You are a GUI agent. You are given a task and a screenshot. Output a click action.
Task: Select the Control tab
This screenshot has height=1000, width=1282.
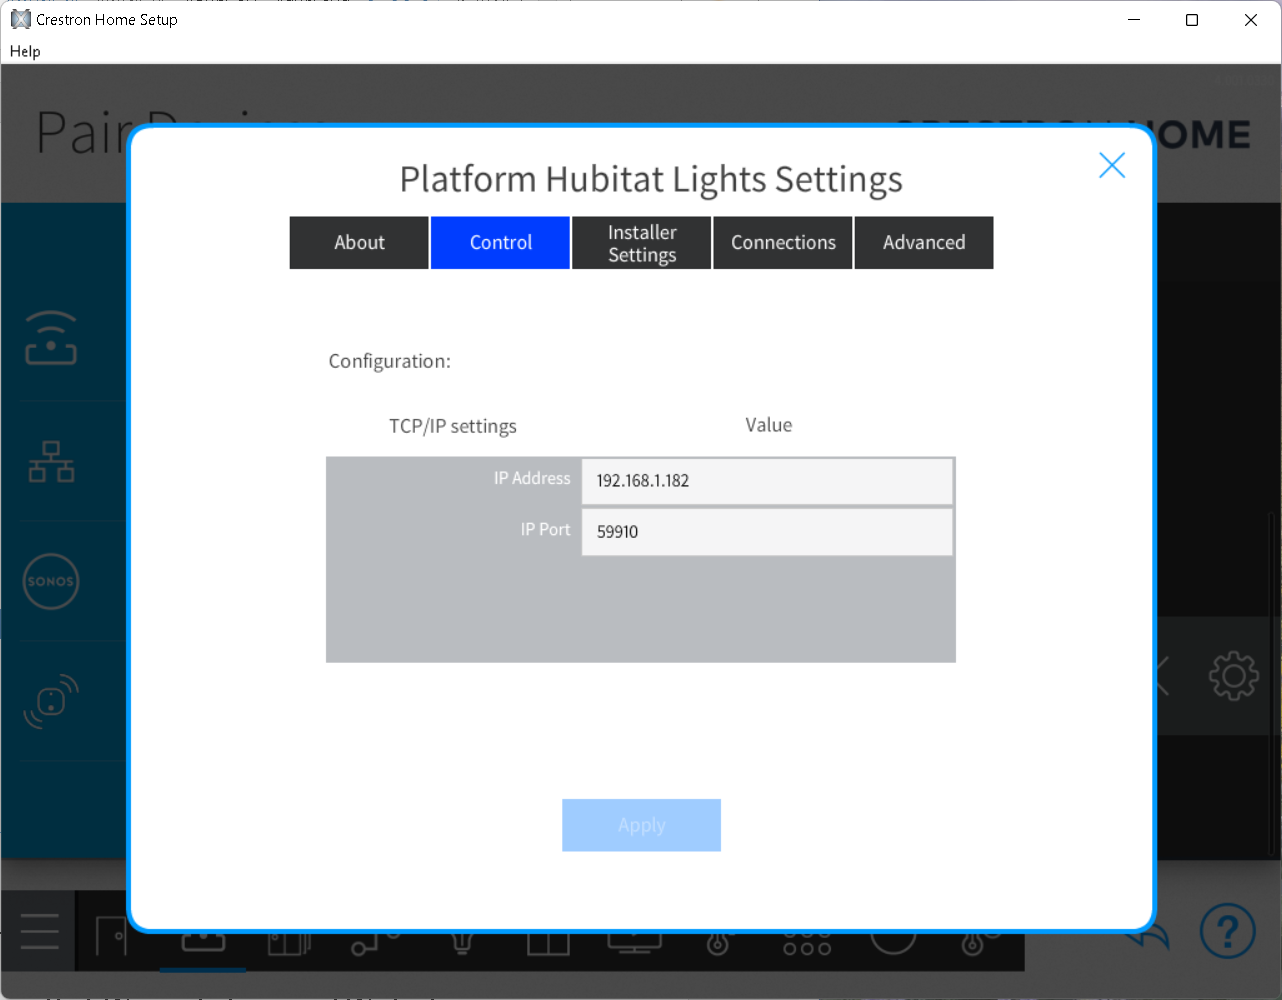coord(500,243)
